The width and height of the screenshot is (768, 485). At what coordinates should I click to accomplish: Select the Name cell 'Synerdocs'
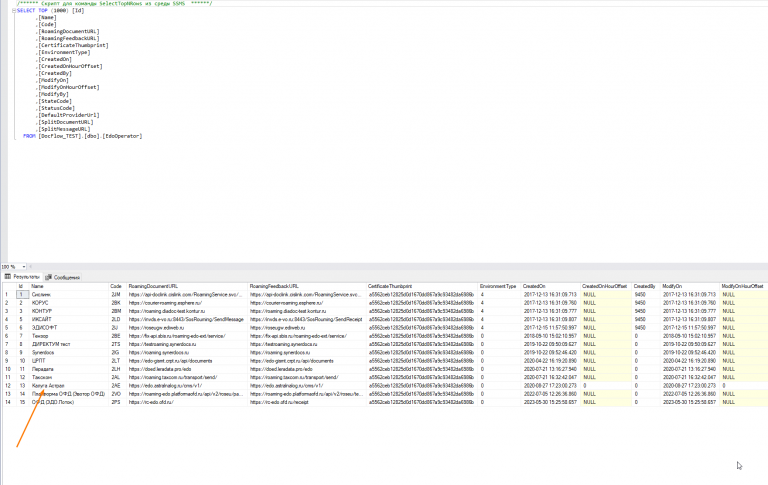point(69,353)
